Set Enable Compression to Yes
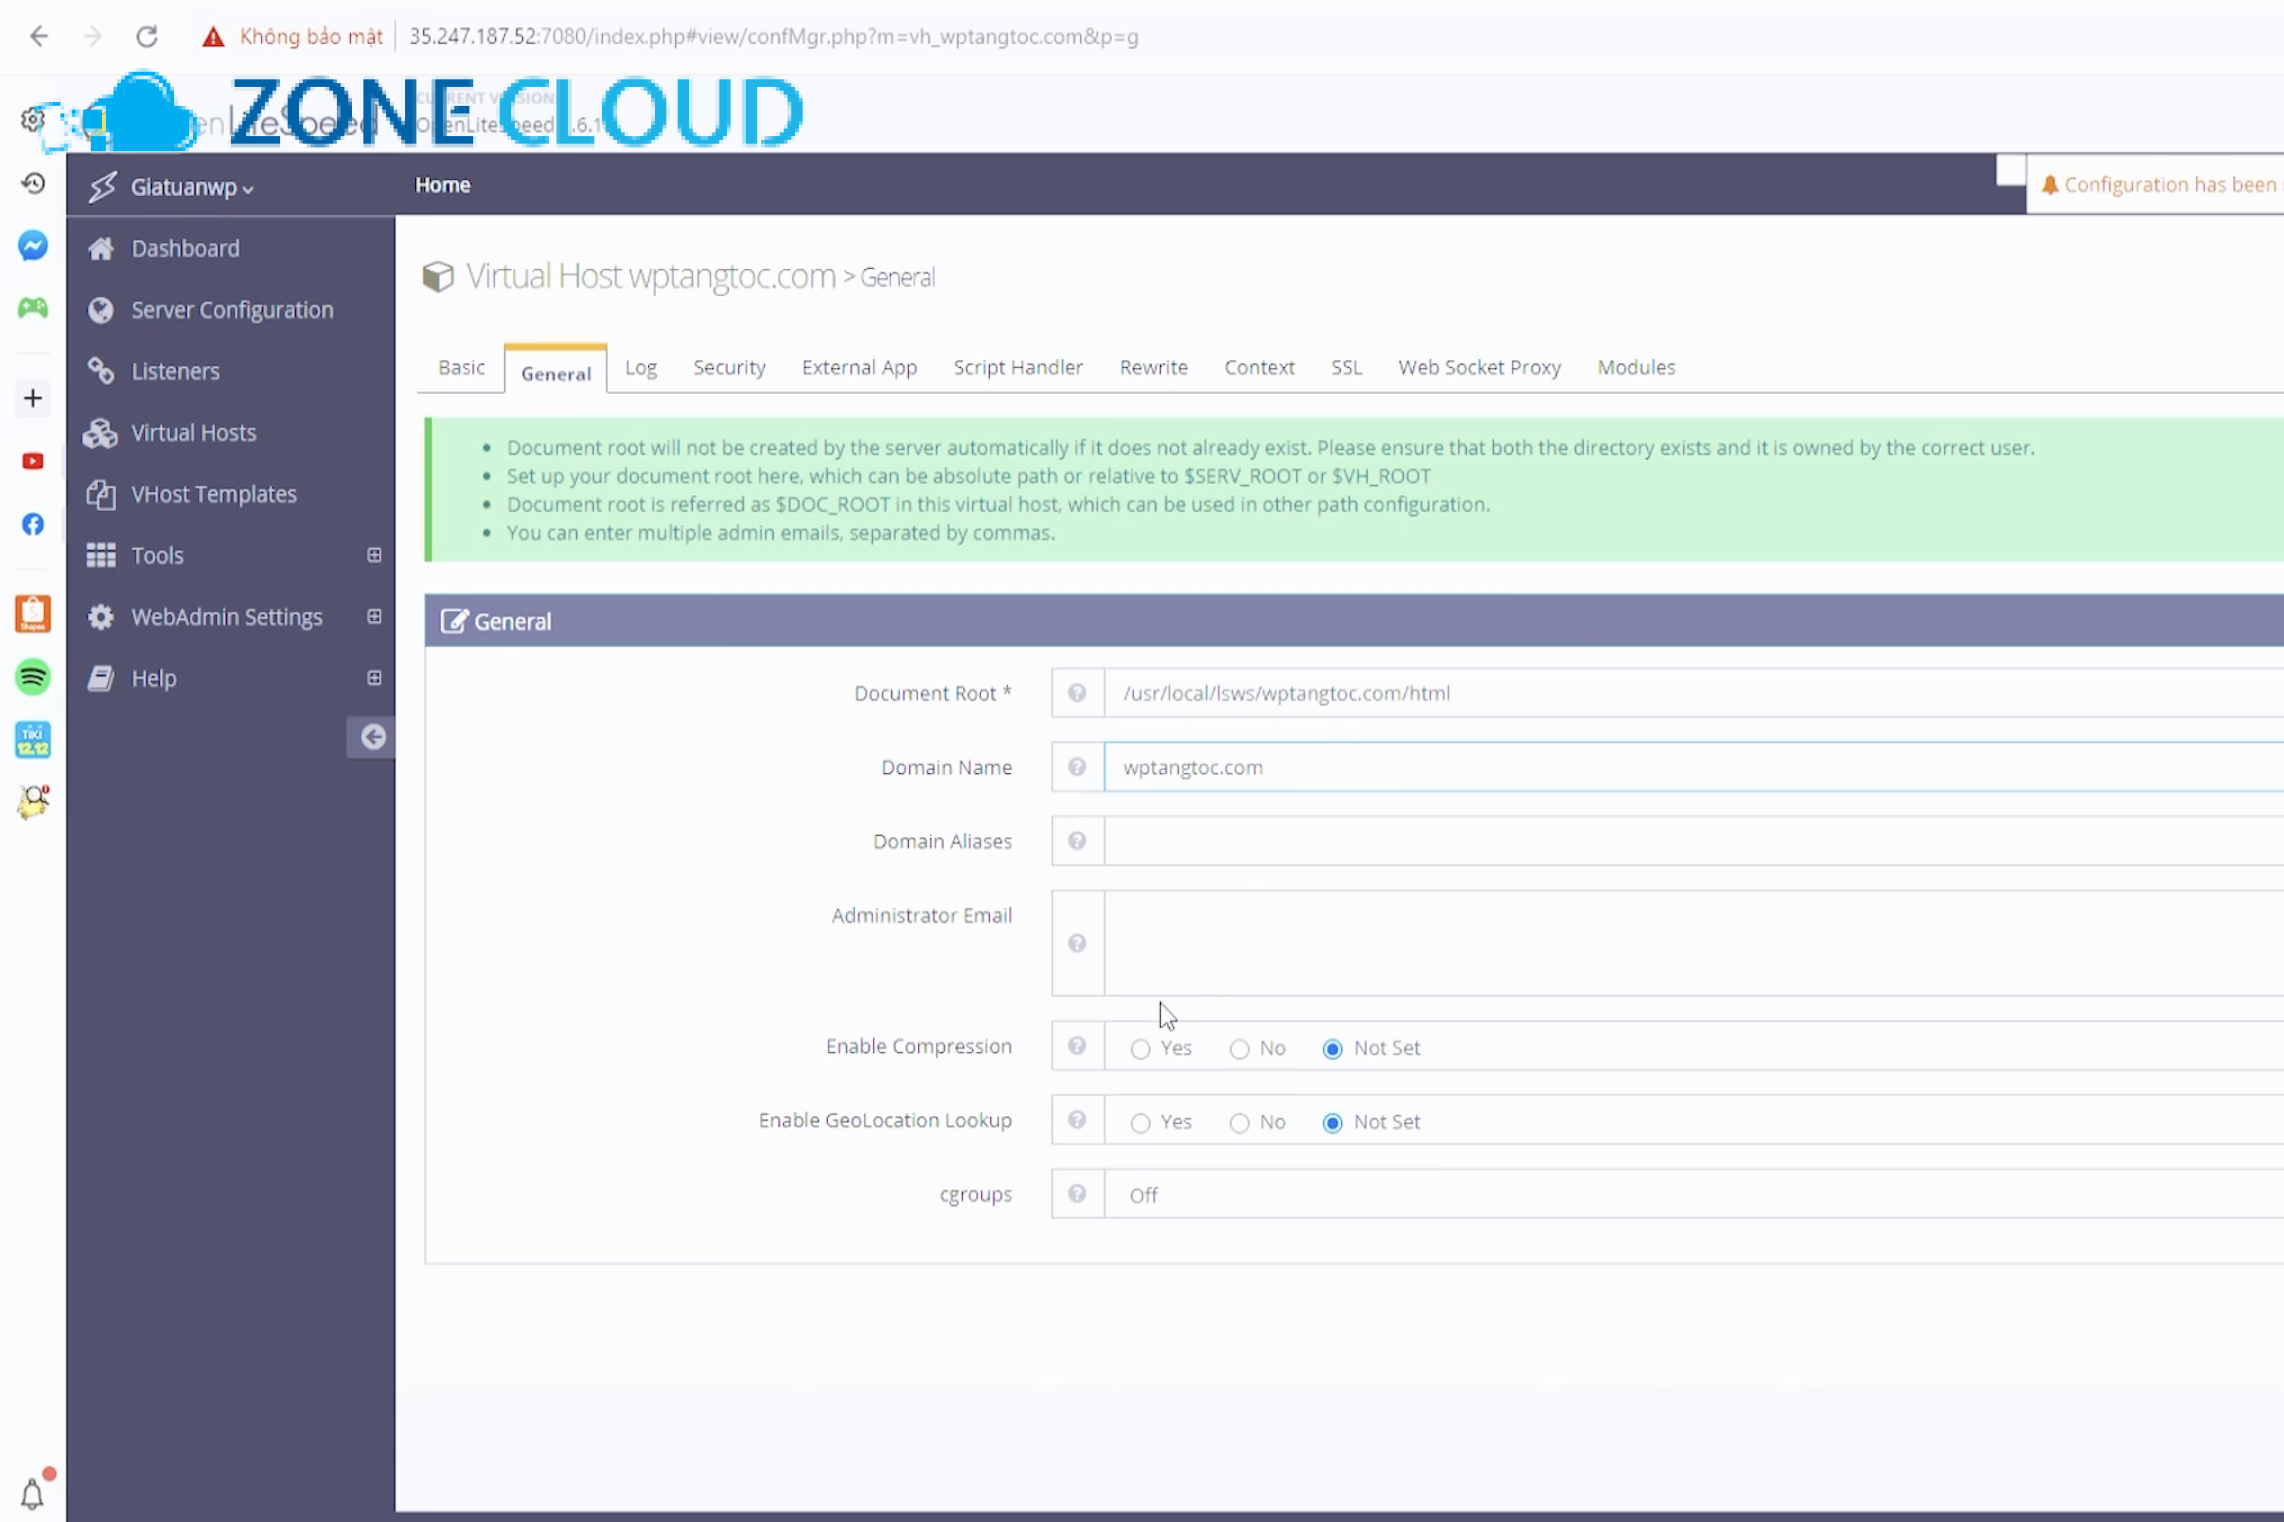The height and width of the screenshot is (1522, 2284). 1140,1049
